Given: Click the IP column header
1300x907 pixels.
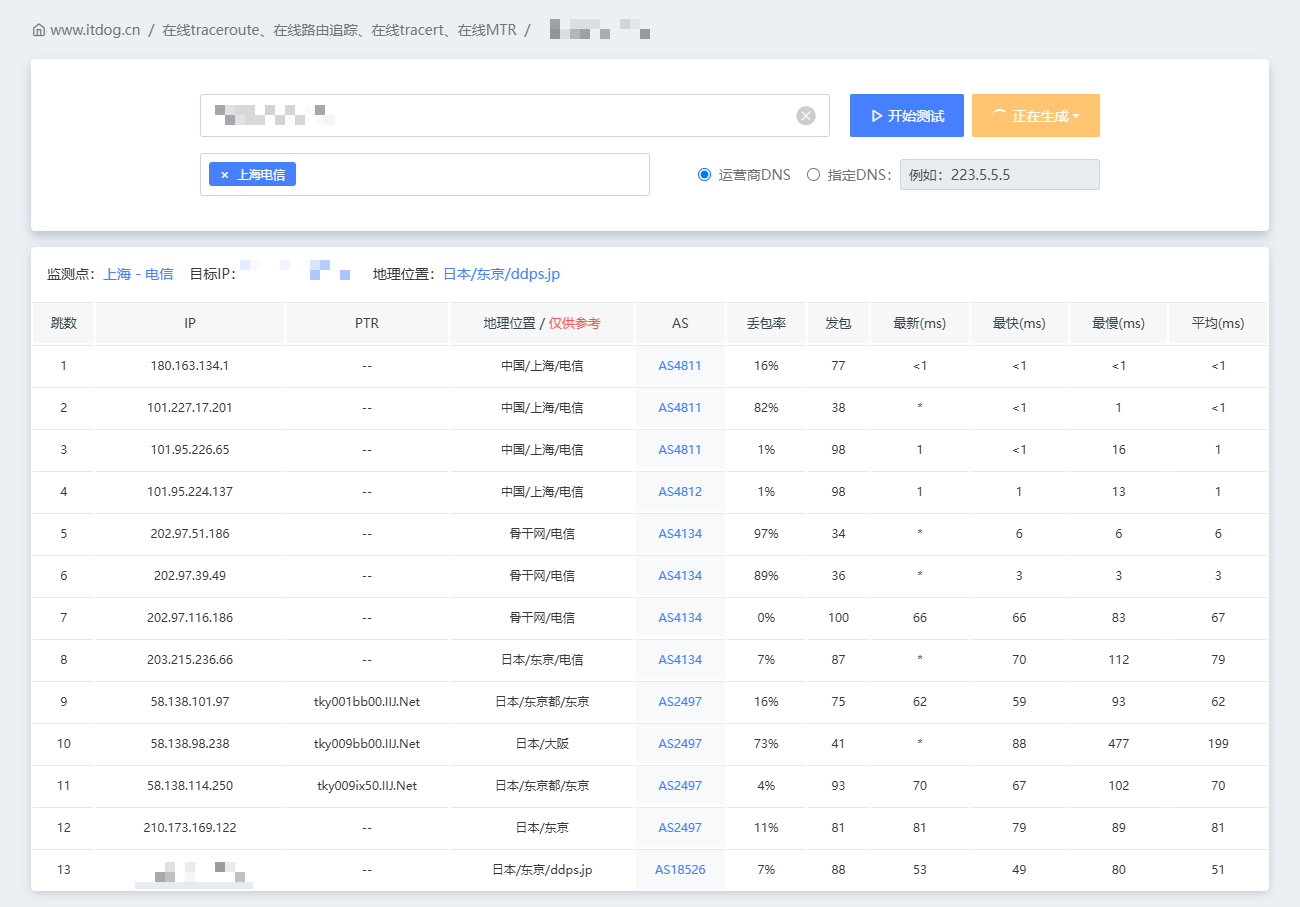Looking at the screenshot, I should click(x=190, y=324).
